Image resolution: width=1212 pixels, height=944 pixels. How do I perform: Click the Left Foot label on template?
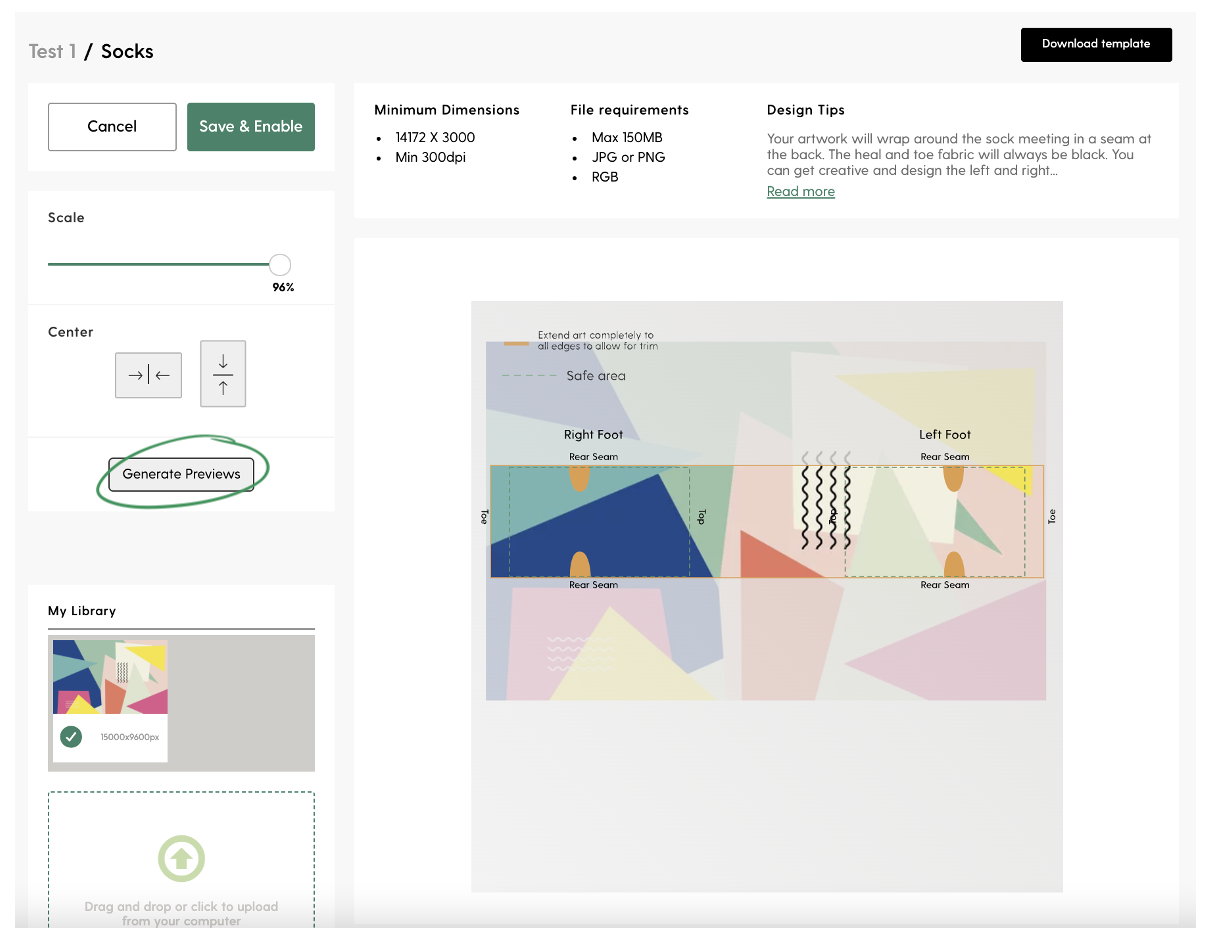[945, 435]
